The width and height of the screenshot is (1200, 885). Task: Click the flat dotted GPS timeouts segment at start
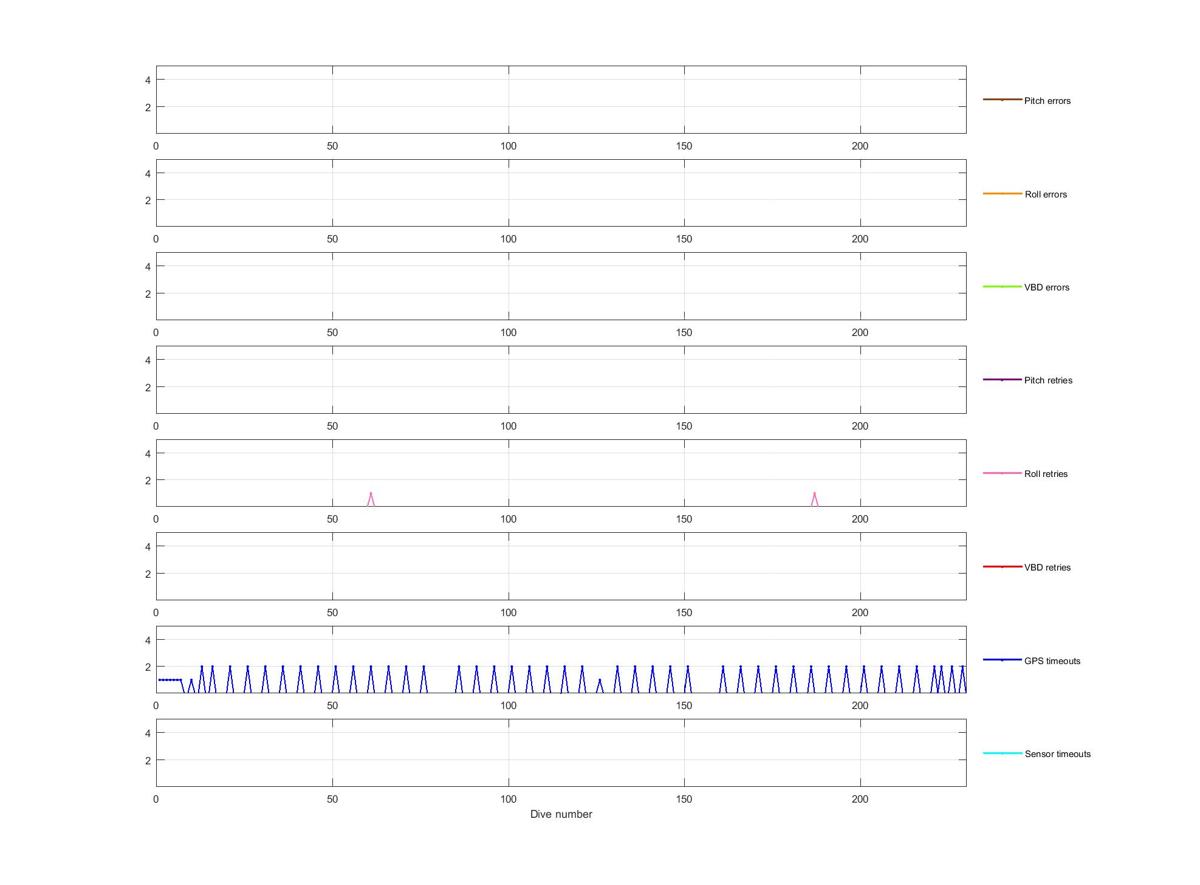[170, 680]
